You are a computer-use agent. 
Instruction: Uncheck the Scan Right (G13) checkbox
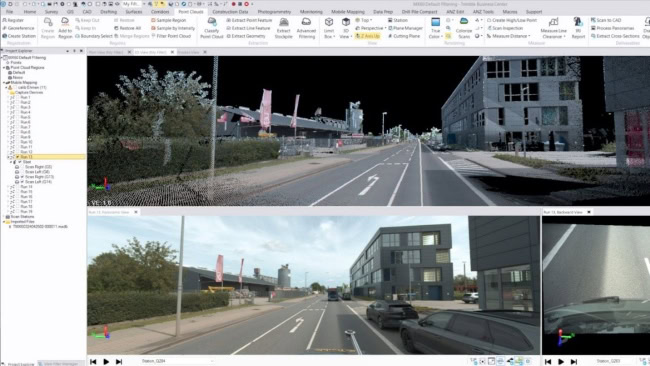22,177
